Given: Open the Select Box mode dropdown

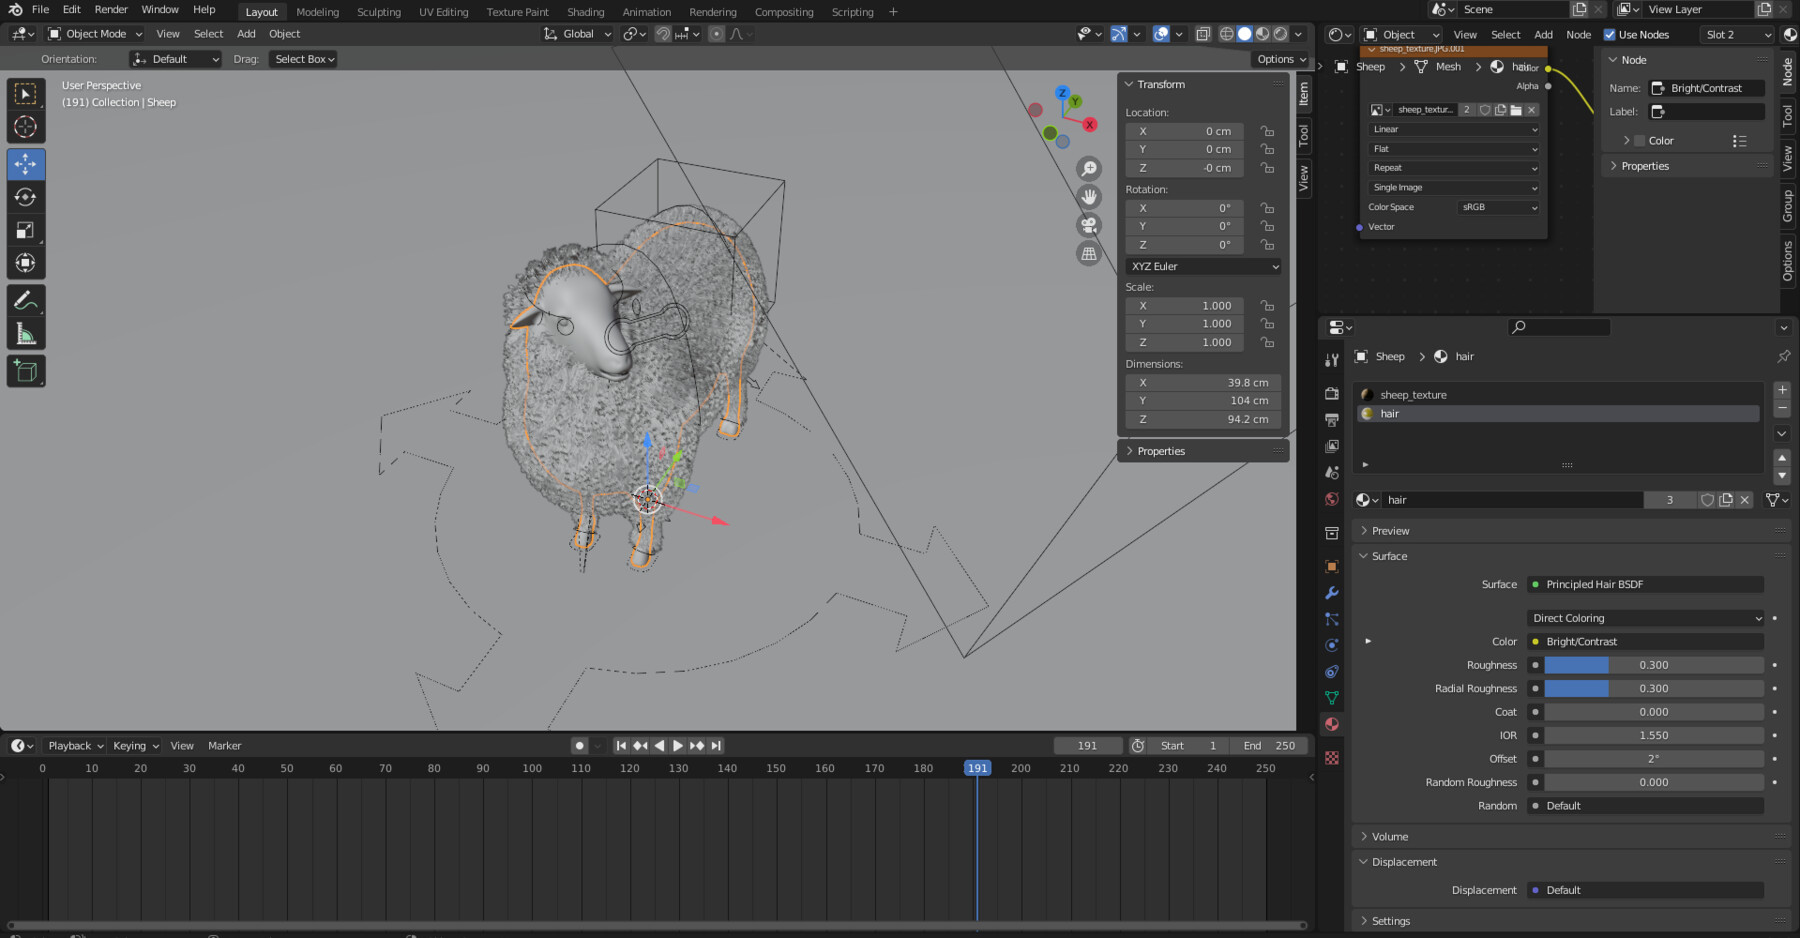Looking at the screenshot, I should (x=303, y=58).
